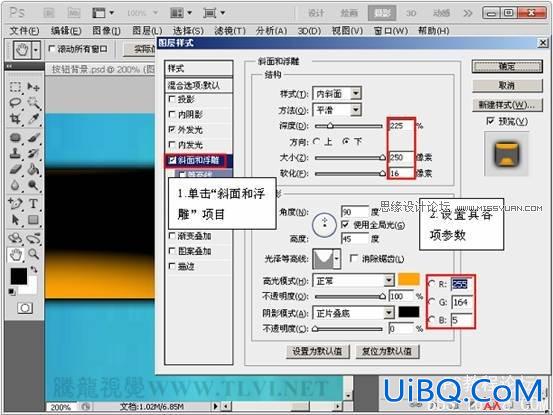Viewport: 553px width, 415px height.
Task: Select the Spot Healing Brush tool
Action: 15,138
